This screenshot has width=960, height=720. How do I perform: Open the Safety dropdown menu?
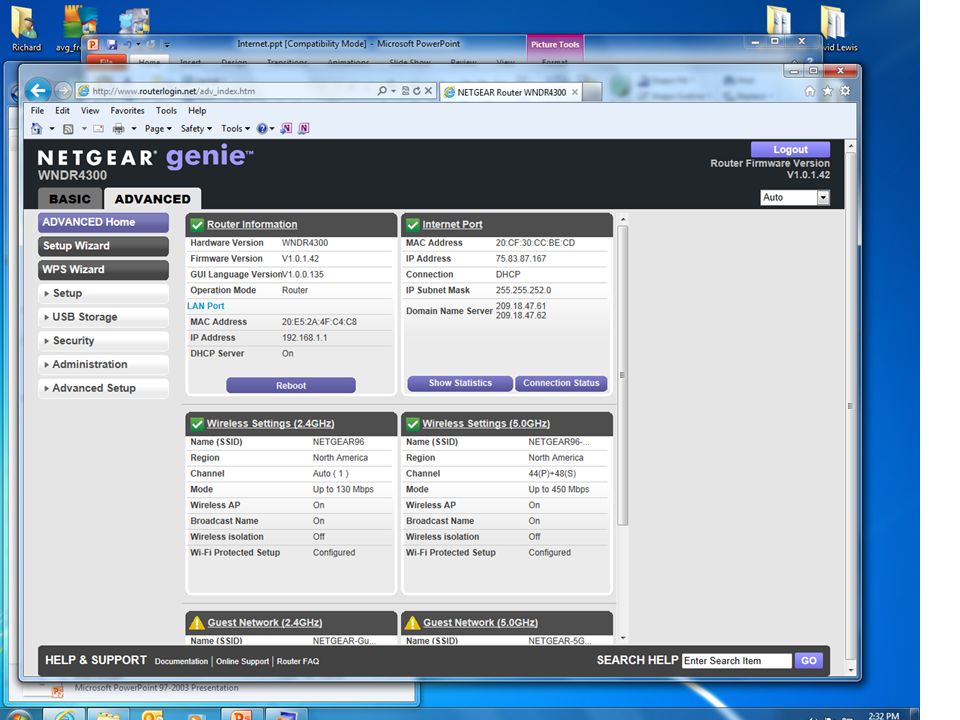[196, 129]
